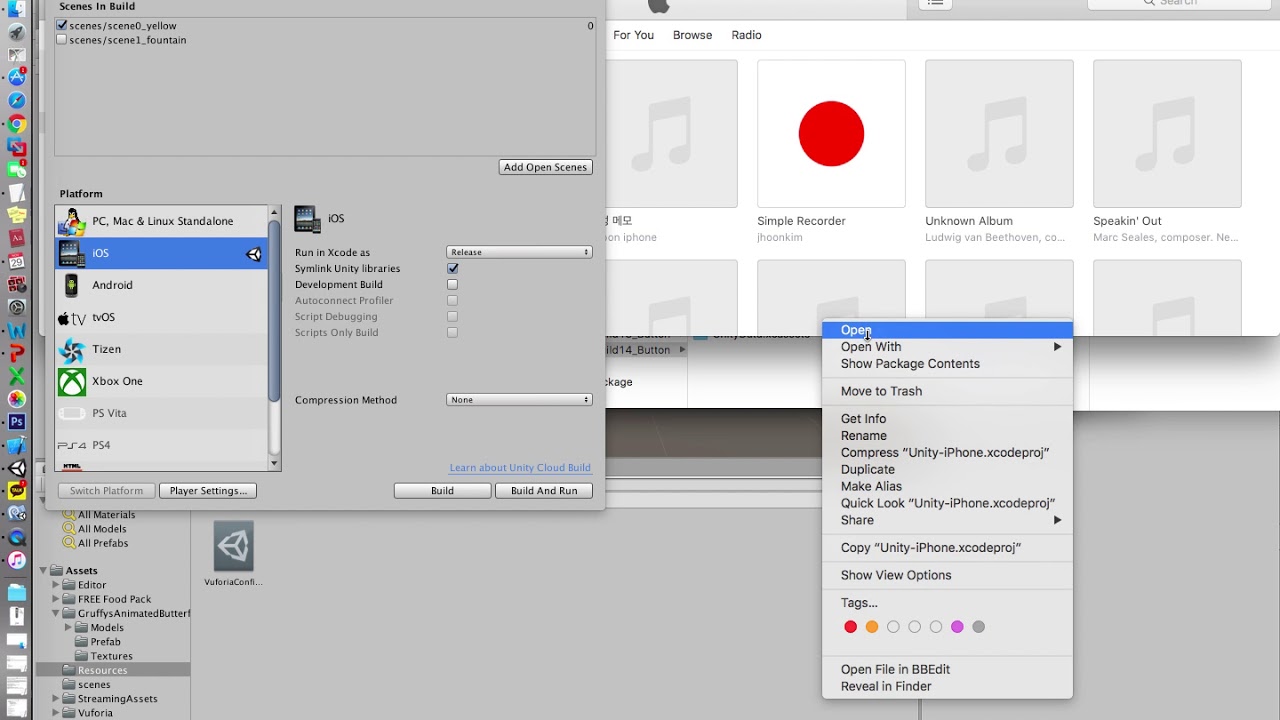Open the App Store dock icon
1280x720 pixels.
click(17, 77)
